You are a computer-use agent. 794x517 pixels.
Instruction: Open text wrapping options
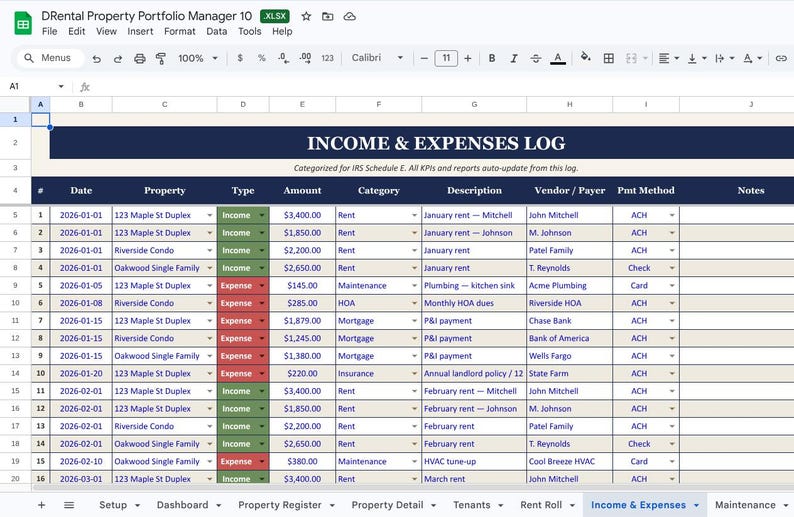point(725,58)
